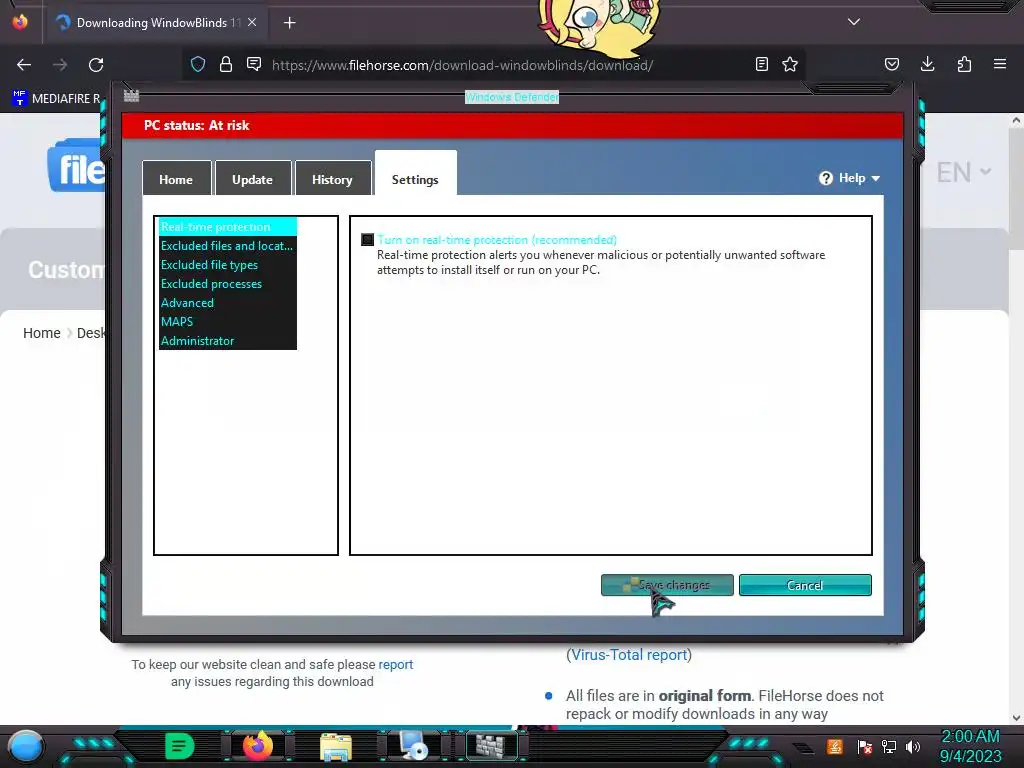
Task: Select Excluded files and locations
Action: pyautogui.click(x=227, y=246)
